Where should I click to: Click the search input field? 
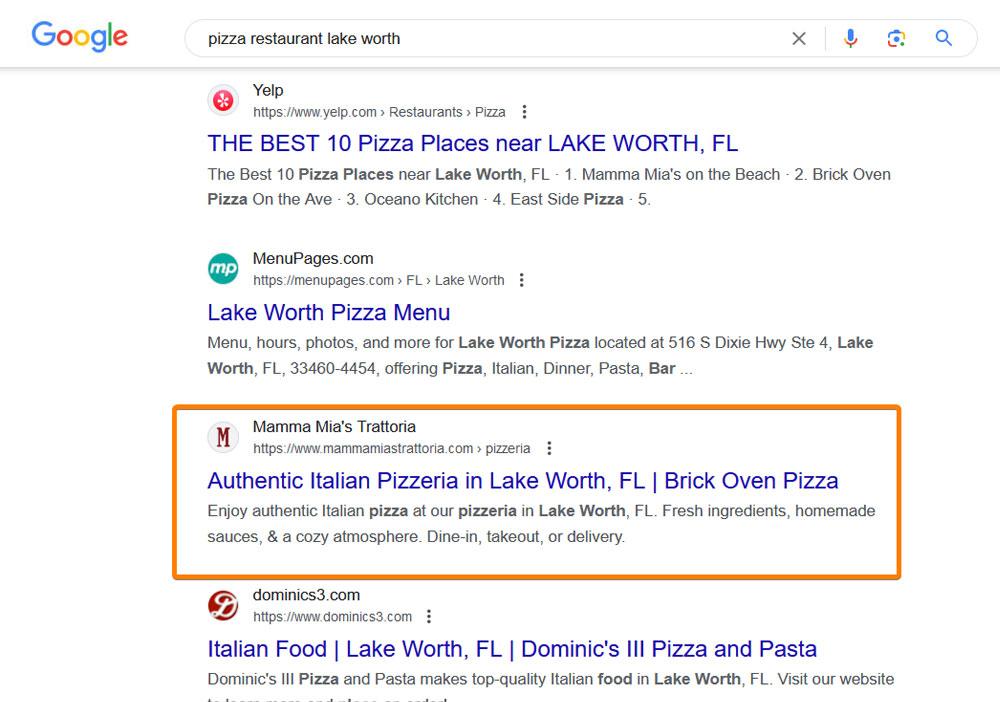[491, 39]
